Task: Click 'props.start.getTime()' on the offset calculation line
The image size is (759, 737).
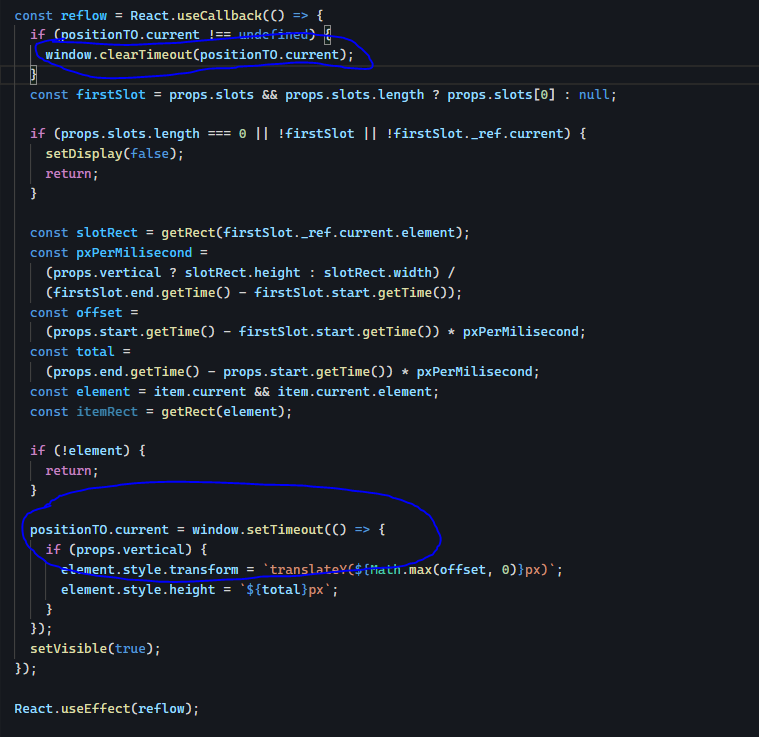Action: (x=134, y=332)
